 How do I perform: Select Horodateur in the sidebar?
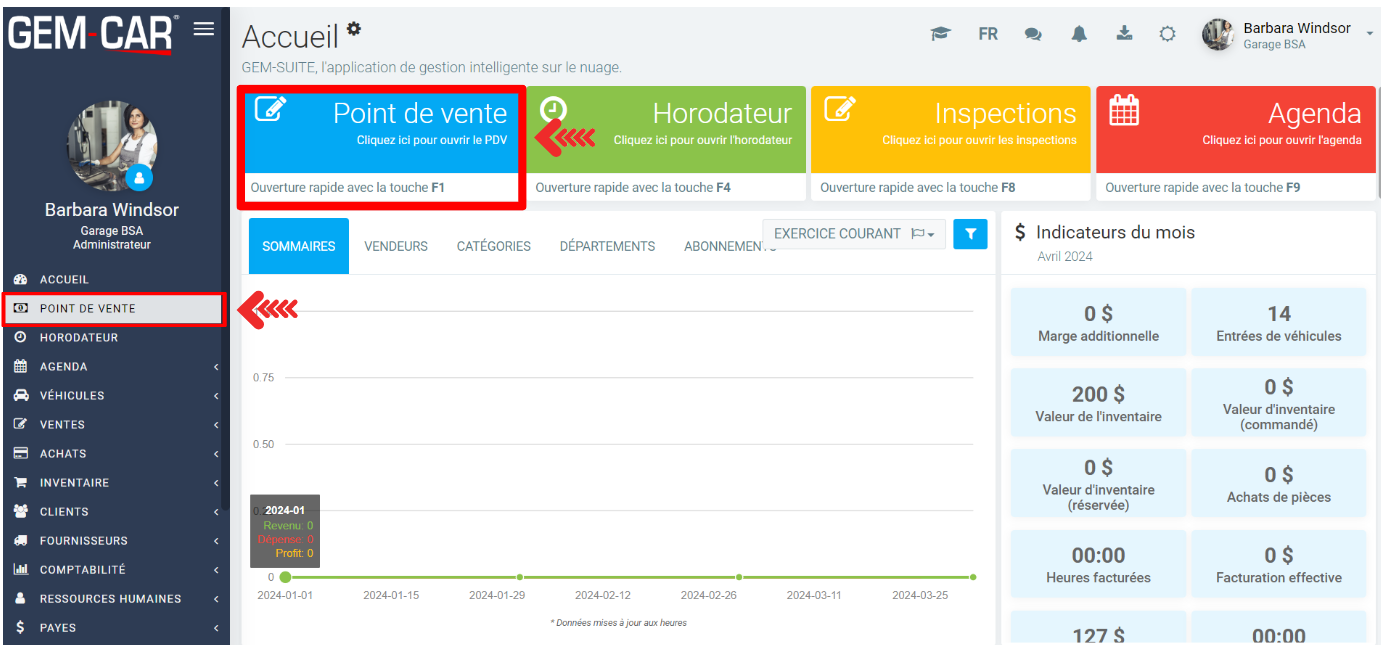tap(79, 338)
